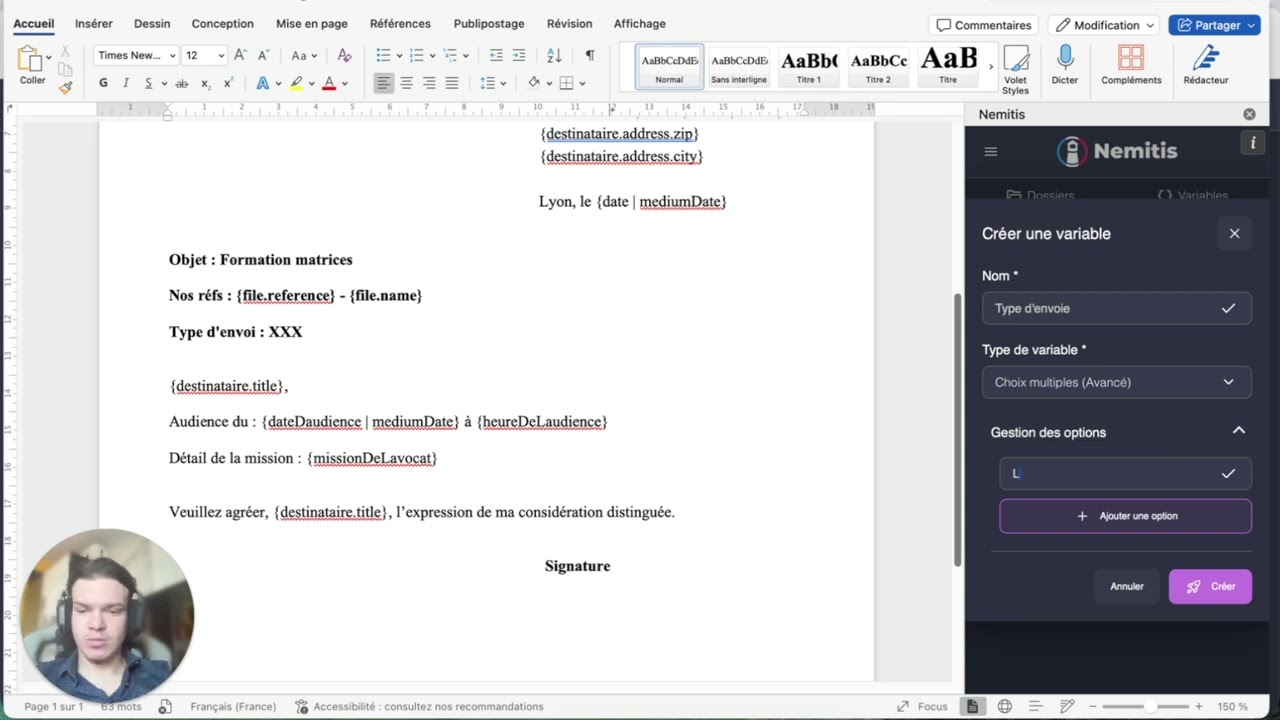Sort text with the A-Z icon
1280x720 pixels.
554,55
